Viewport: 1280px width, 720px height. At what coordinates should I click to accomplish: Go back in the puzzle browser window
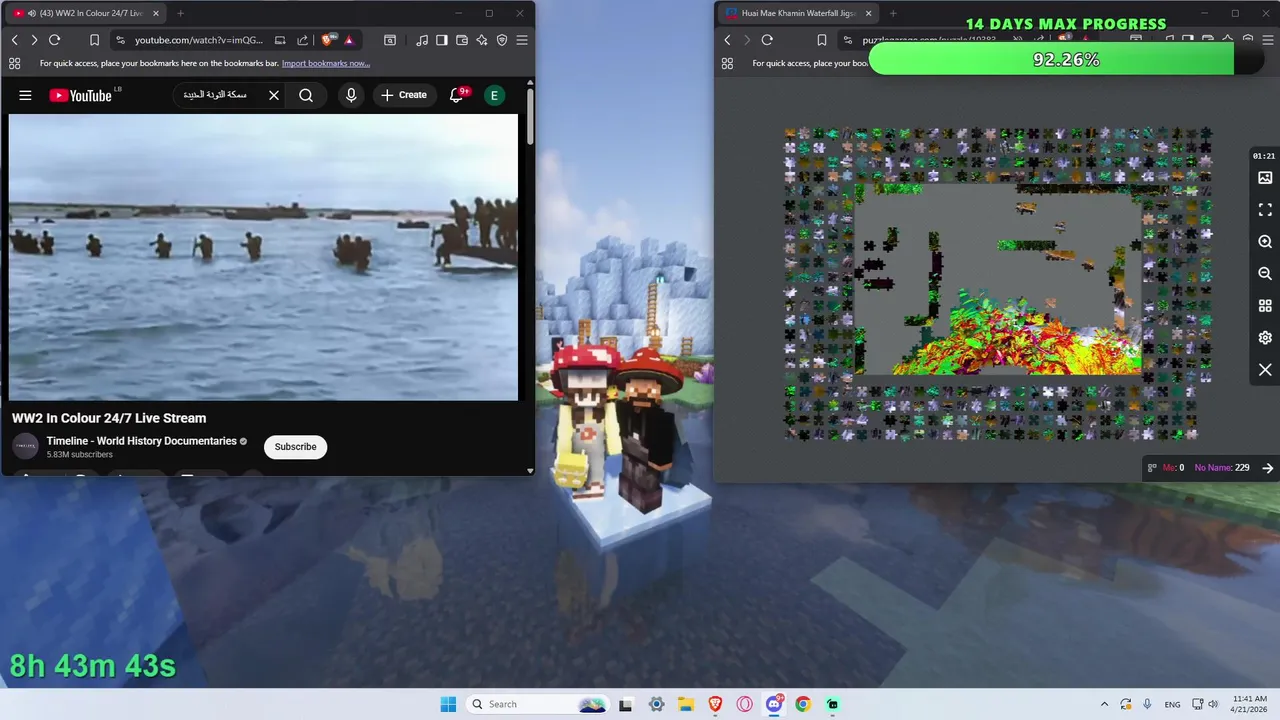(x=727, y=40)
